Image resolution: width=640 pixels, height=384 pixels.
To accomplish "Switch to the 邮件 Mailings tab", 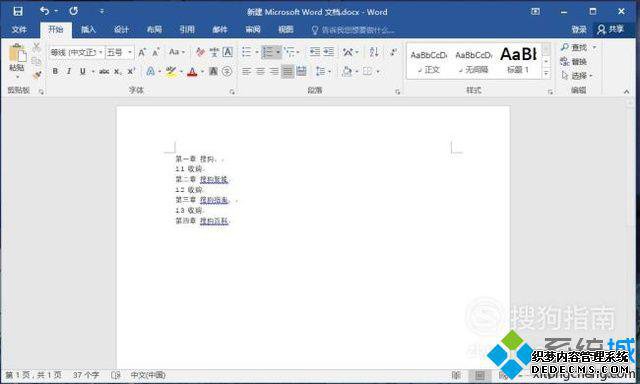I will pos(220,29).
